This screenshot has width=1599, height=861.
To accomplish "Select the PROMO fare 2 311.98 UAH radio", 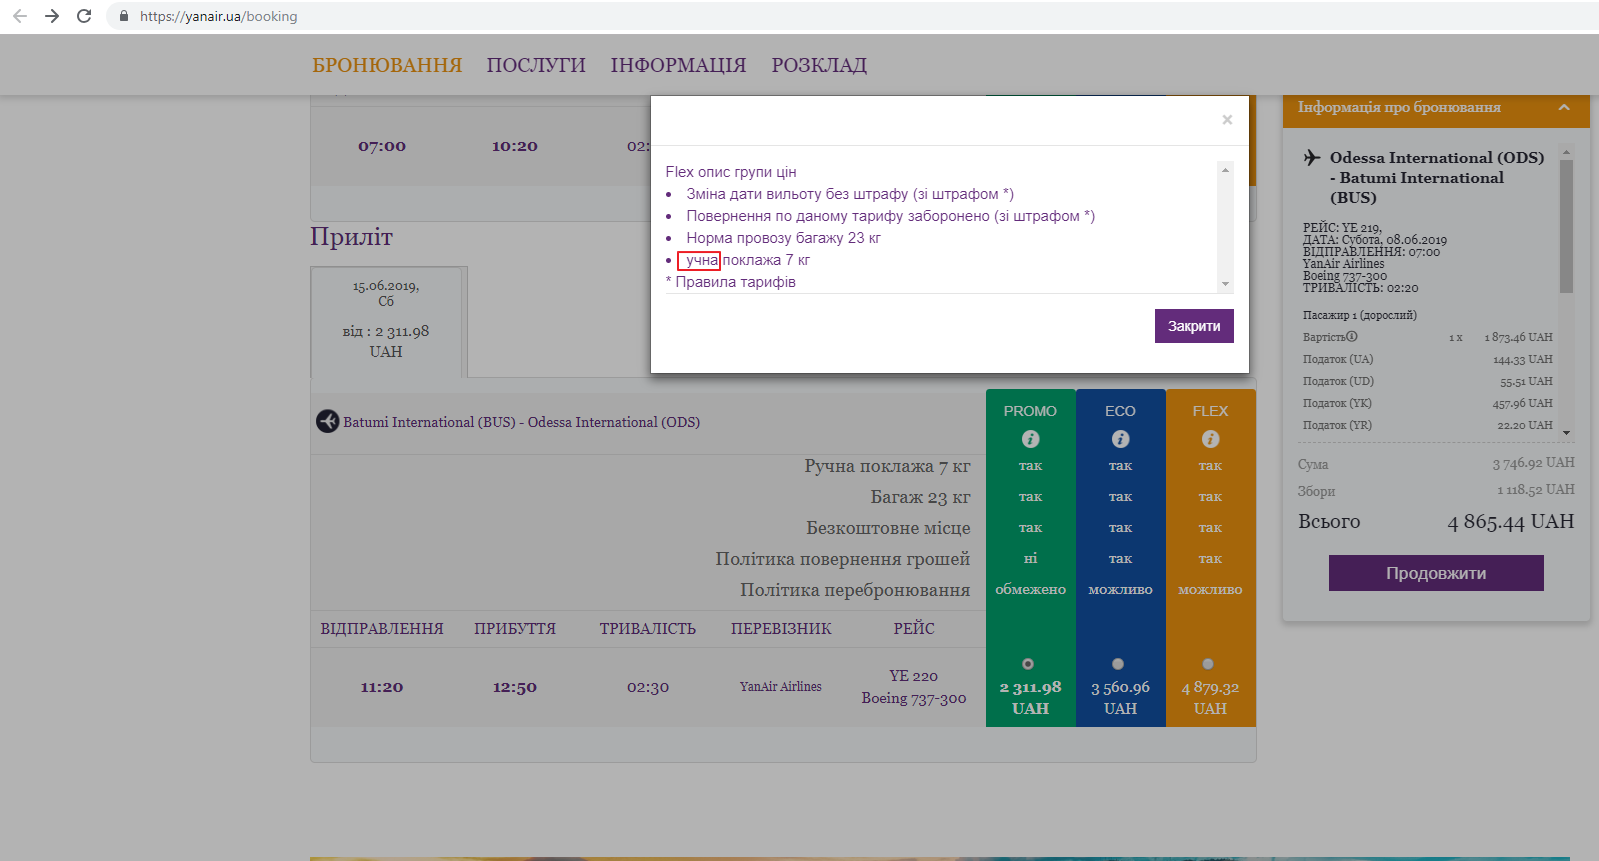I will coord(1028,664).
